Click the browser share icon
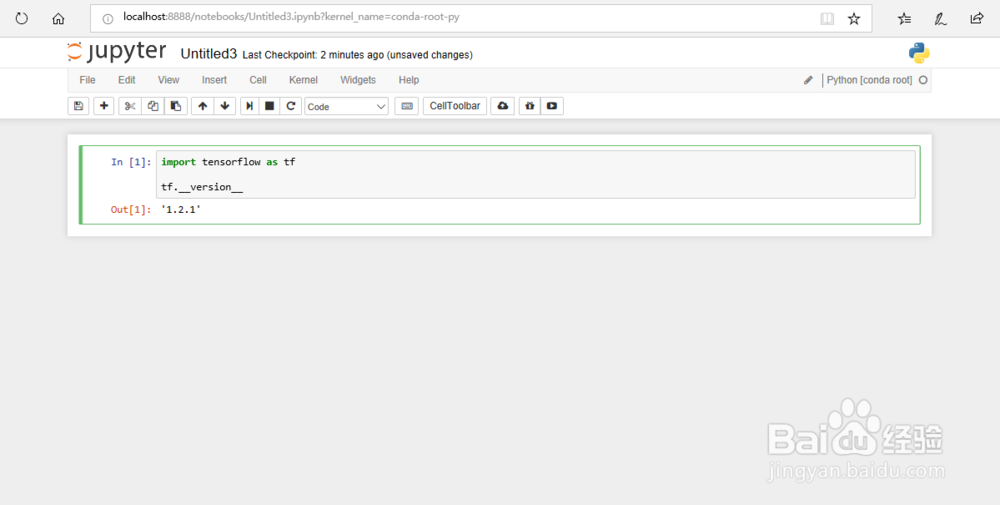 977,18
